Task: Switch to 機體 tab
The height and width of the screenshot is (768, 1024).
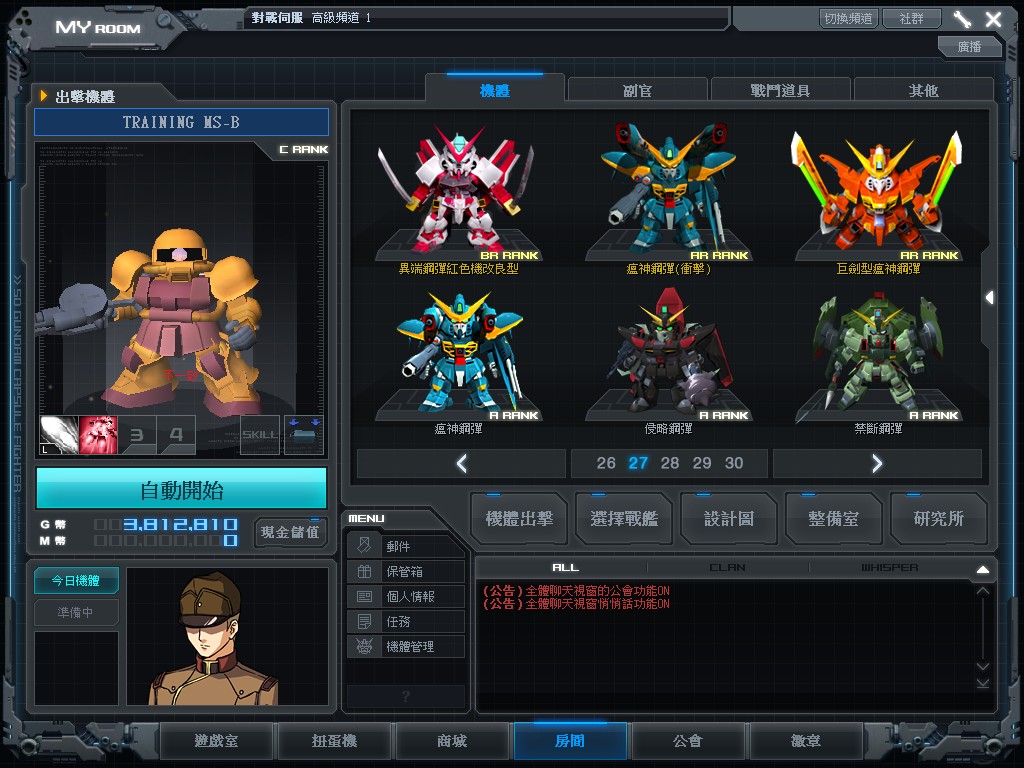Action: 494,90
